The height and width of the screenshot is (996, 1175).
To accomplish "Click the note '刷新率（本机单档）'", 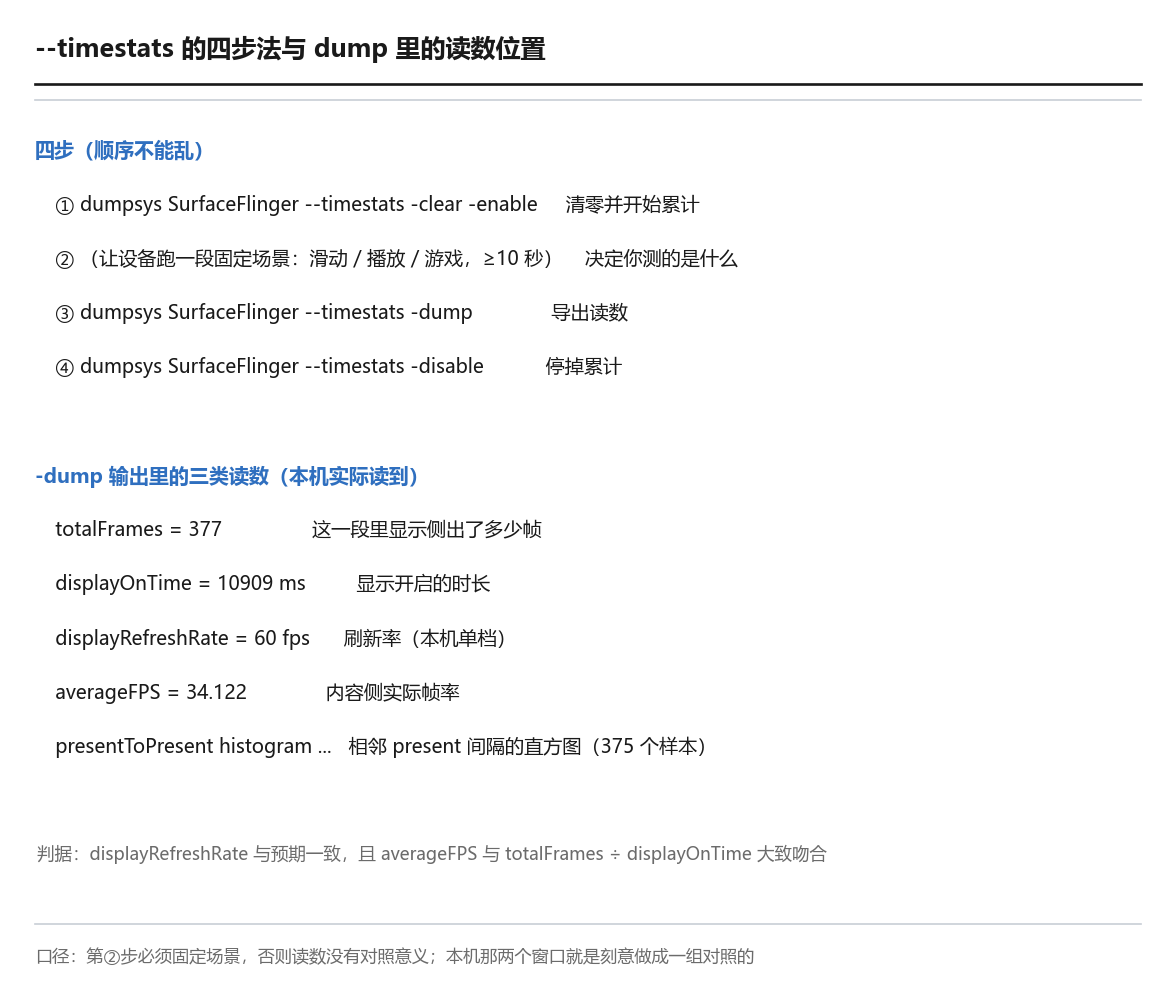I will [x=425, y=638].
